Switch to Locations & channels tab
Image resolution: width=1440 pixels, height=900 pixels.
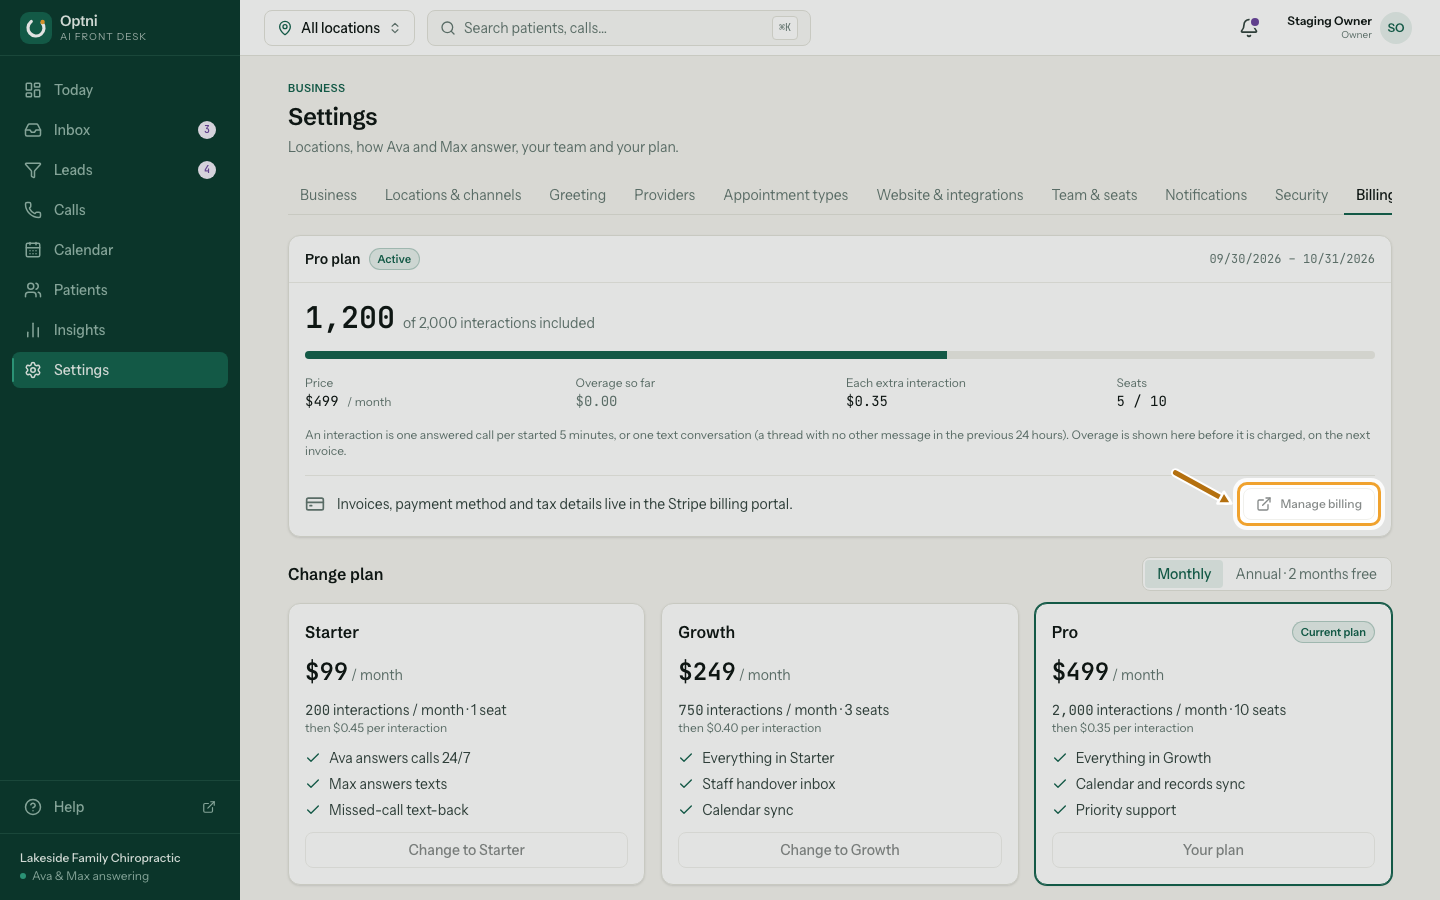453,195
